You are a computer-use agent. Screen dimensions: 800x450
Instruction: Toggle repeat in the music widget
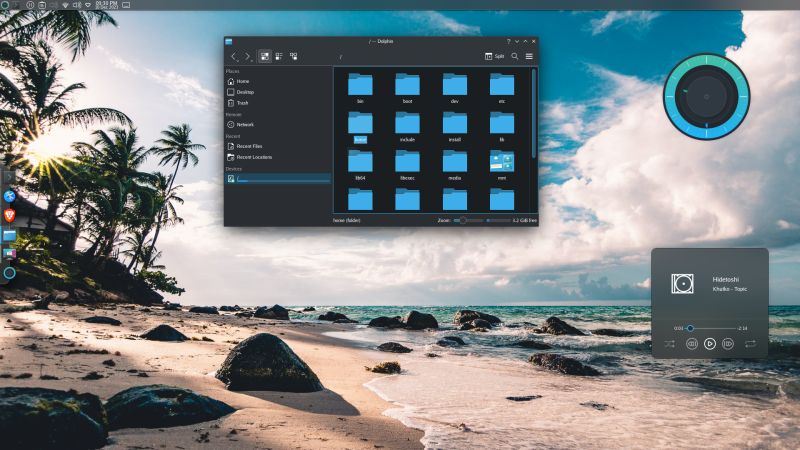[x=750, y=343]
